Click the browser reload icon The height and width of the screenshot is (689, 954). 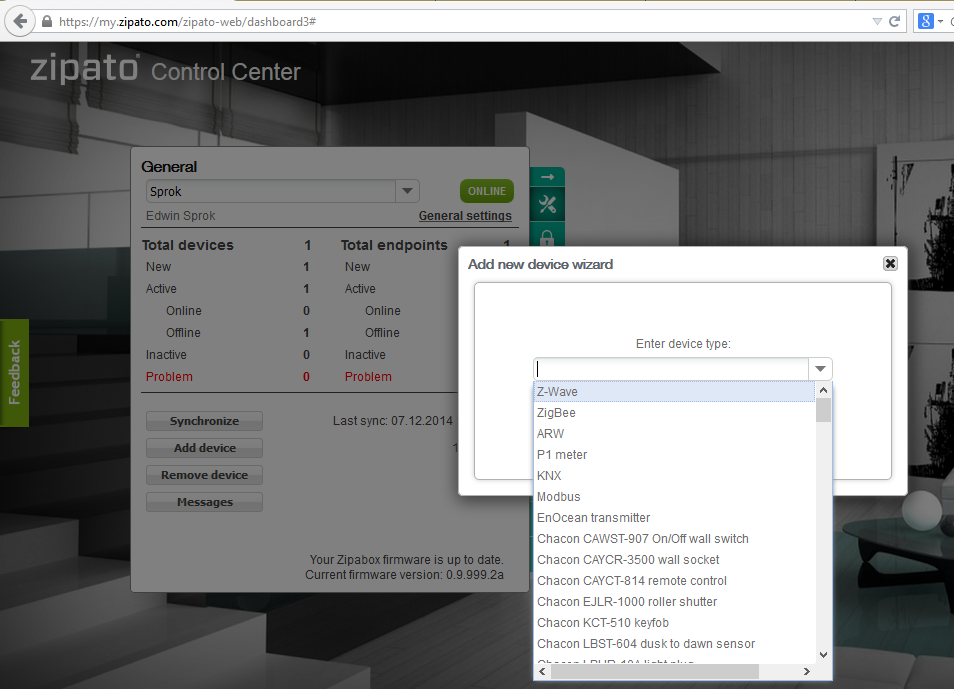pos(894,22)
